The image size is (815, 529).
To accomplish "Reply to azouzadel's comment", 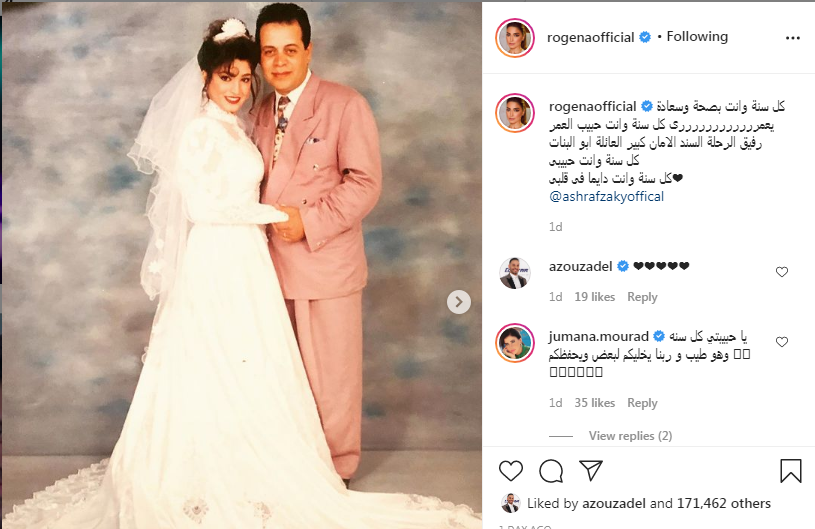I will pyautogui.click(x=642, y=297).
